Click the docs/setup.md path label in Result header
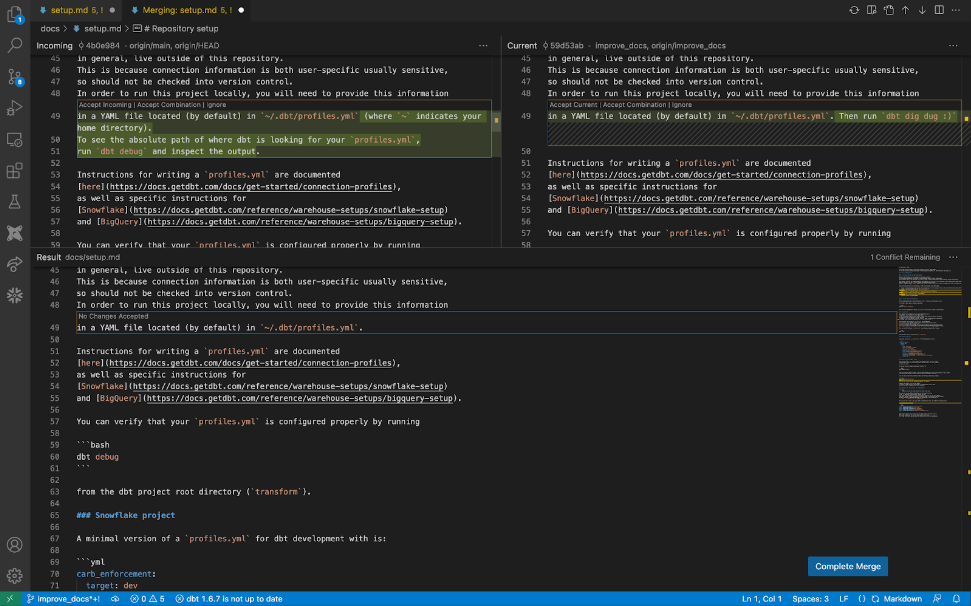This screenshot has height=606, width=971. [92, 258]
